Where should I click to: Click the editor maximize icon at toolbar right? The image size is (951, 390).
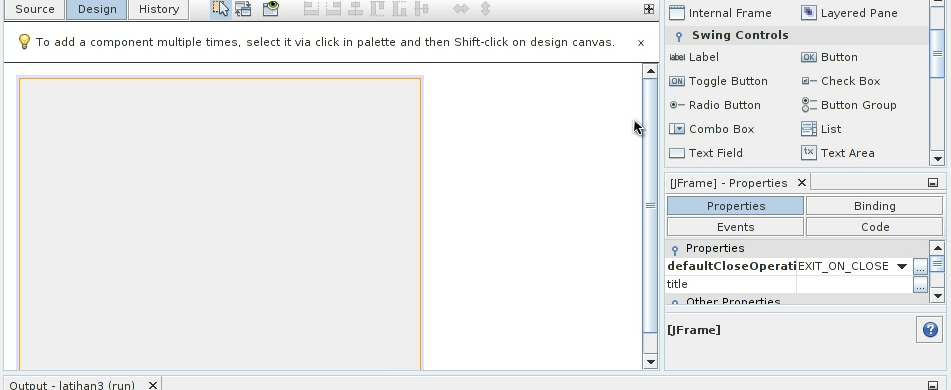pyautogui.click(x=648, y=8)
